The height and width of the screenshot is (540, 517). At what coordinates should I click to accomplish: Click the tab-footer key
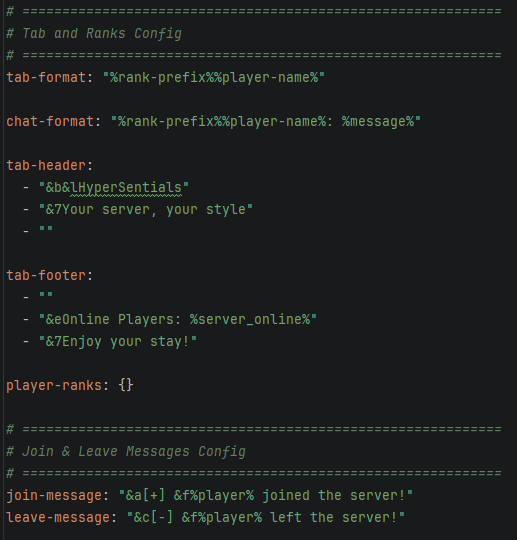(x=46, y=276)
